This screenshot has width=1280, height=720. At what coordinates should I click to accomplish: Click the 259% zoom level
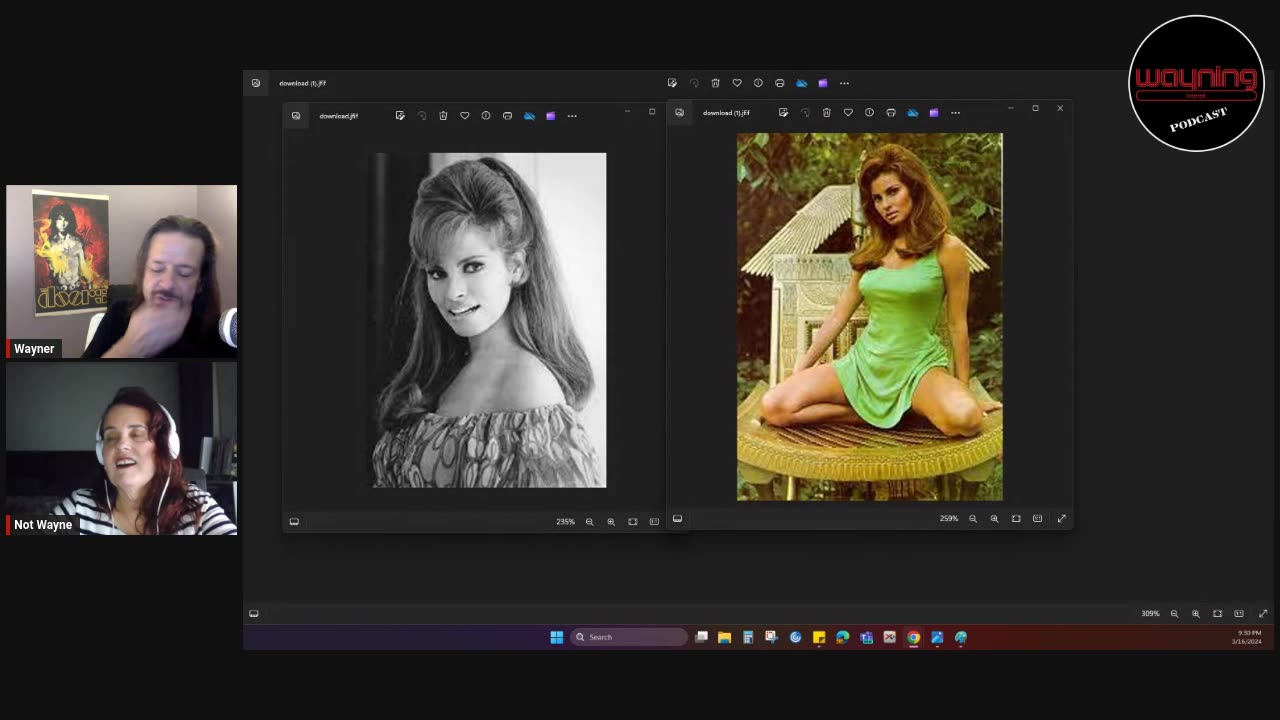pyautogui.click(x=949, y=519)
